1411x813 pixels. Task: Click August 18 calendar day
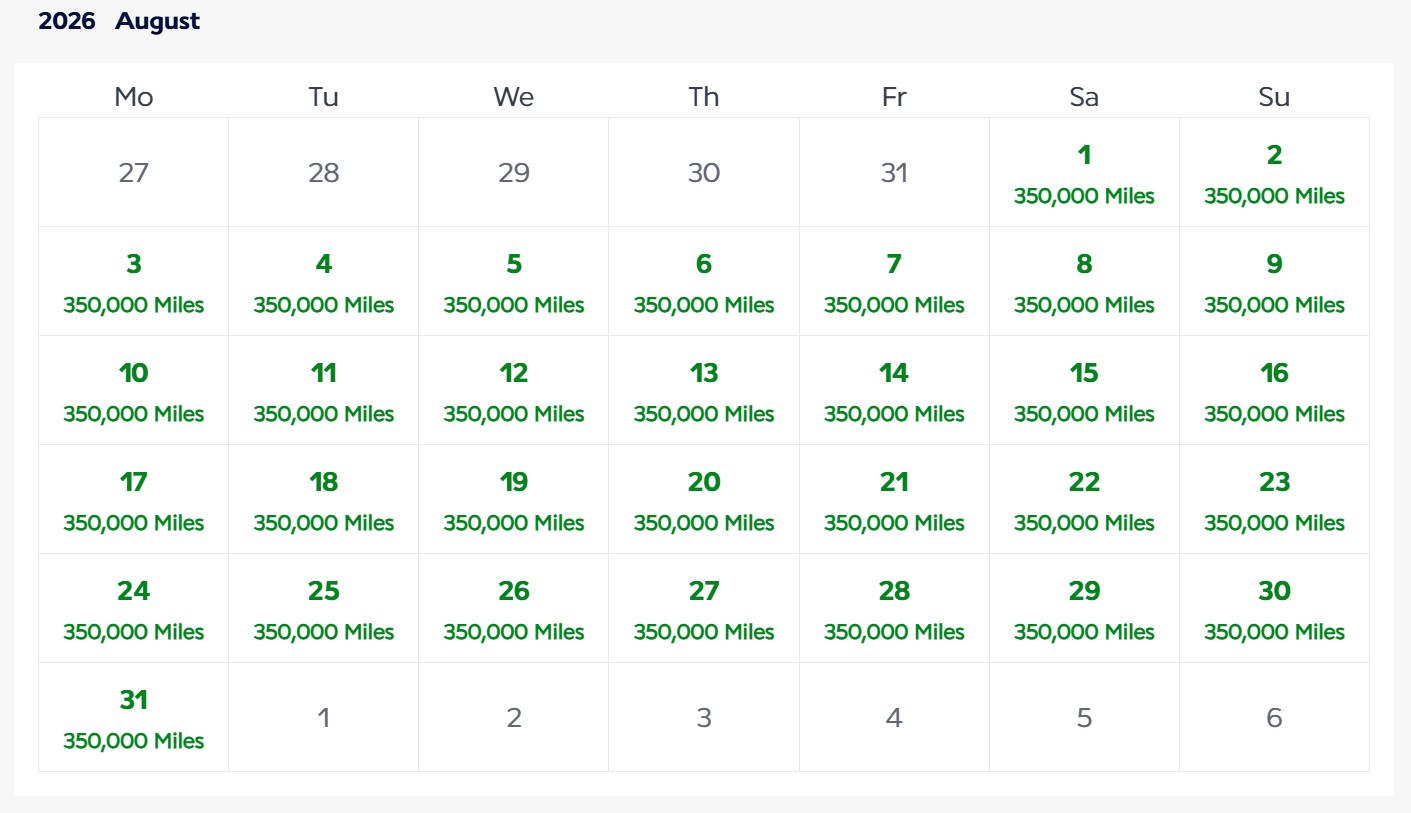click(x=324, y=500)
